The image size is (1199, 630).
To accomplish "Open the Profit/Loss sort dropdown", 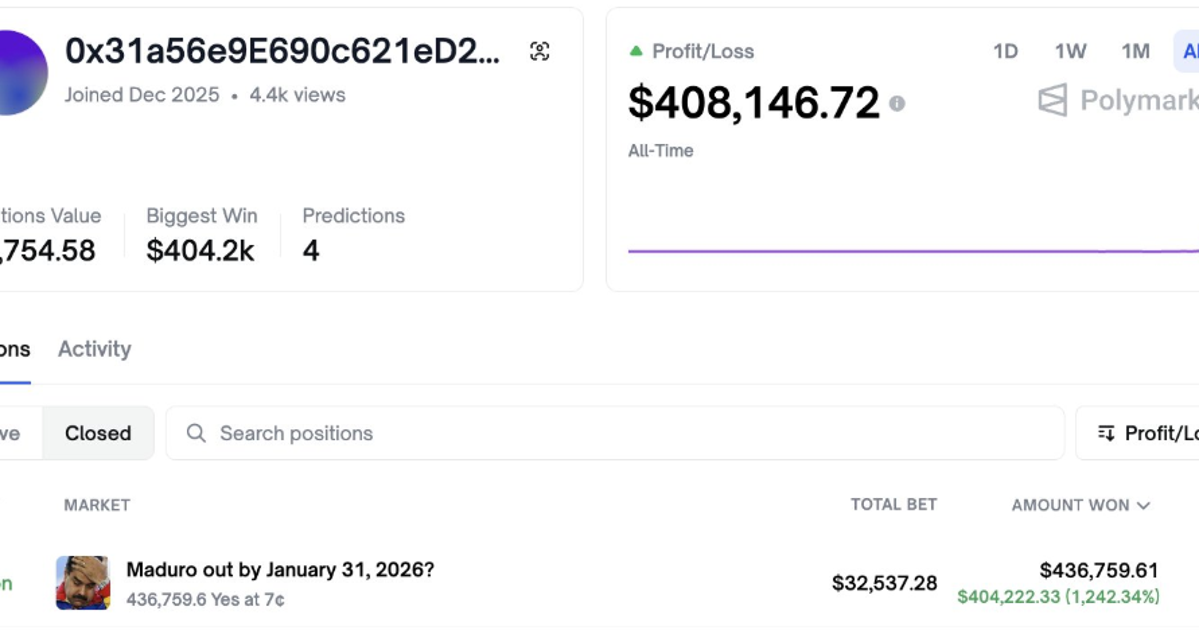I will pyautogui.click(x=1145, y=433).
